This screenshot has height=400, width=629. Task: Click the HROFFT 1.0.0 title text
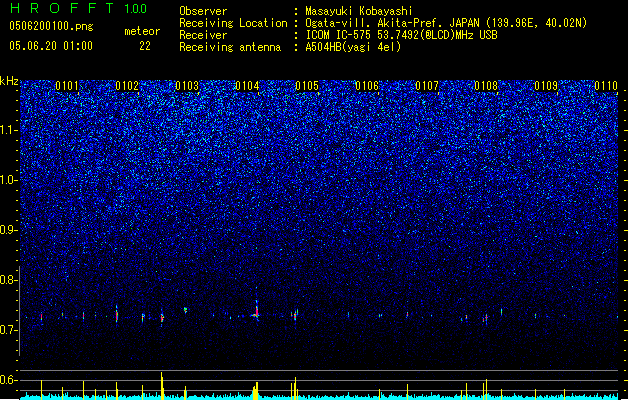pyautogui.click(x=78, y=8)
